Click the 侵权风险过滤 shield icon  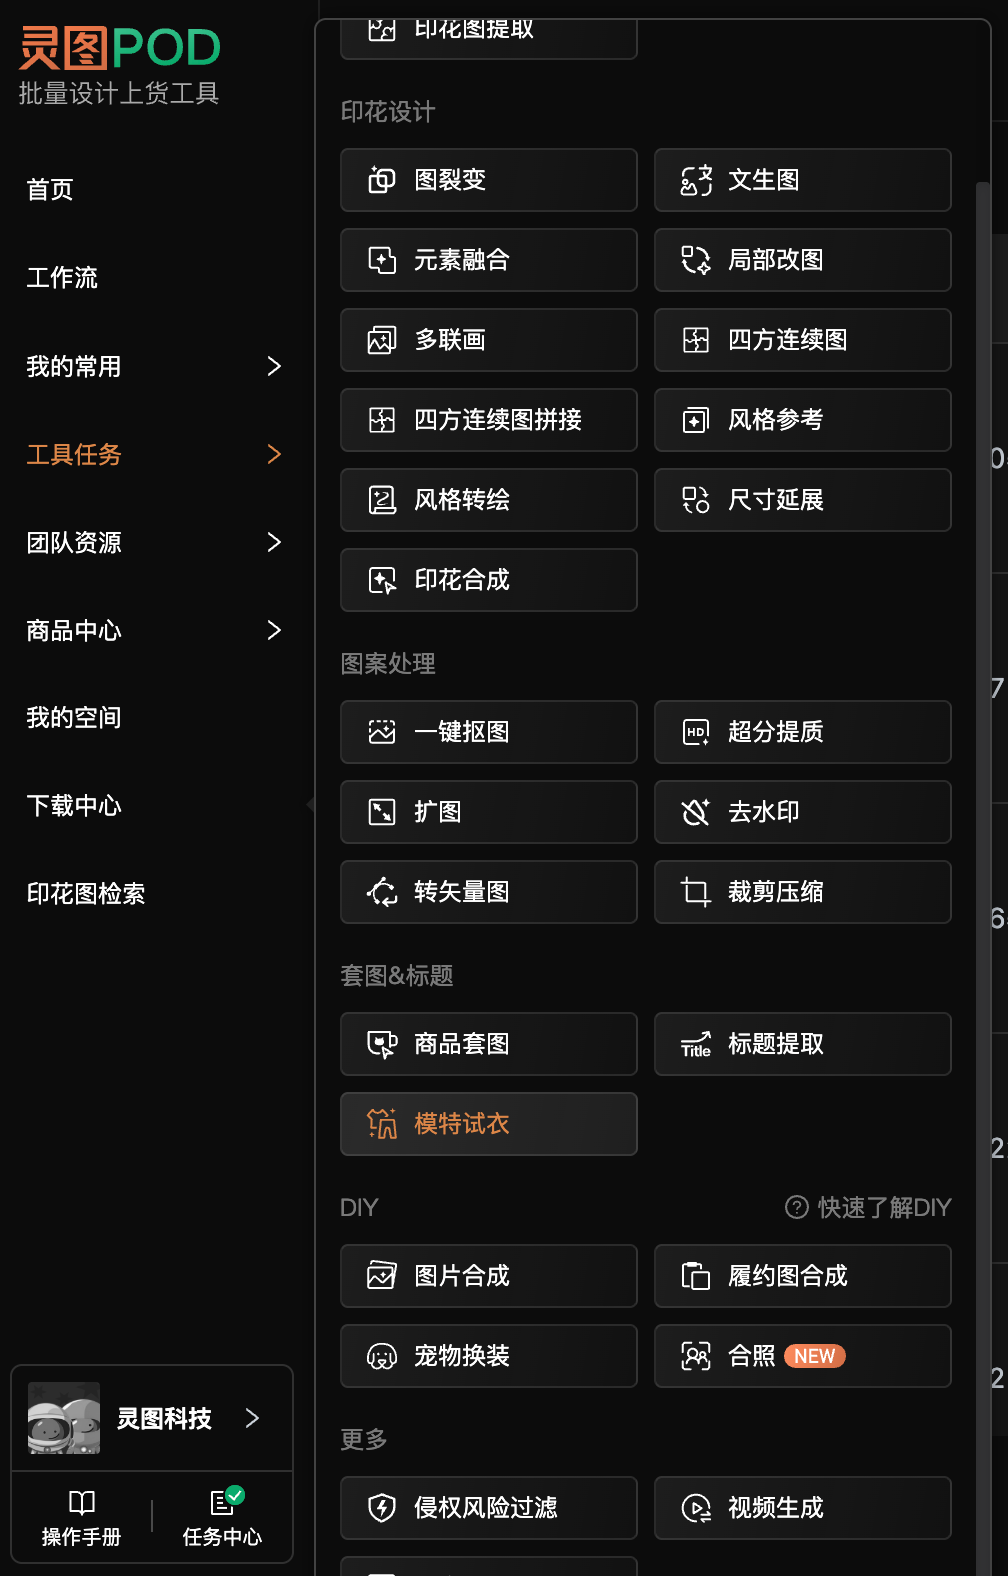[382, 1508]
